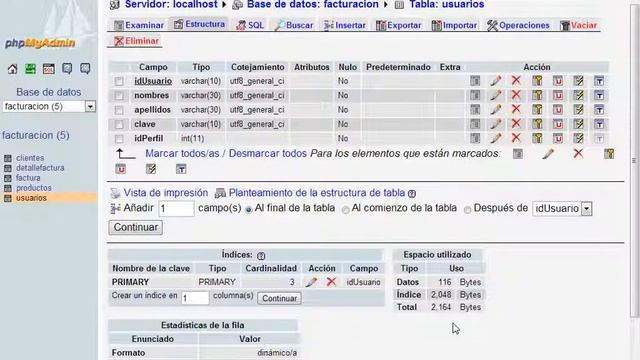Click the index columns count input
The height and width of the screenshot is (360, 640).
[195, 298]
